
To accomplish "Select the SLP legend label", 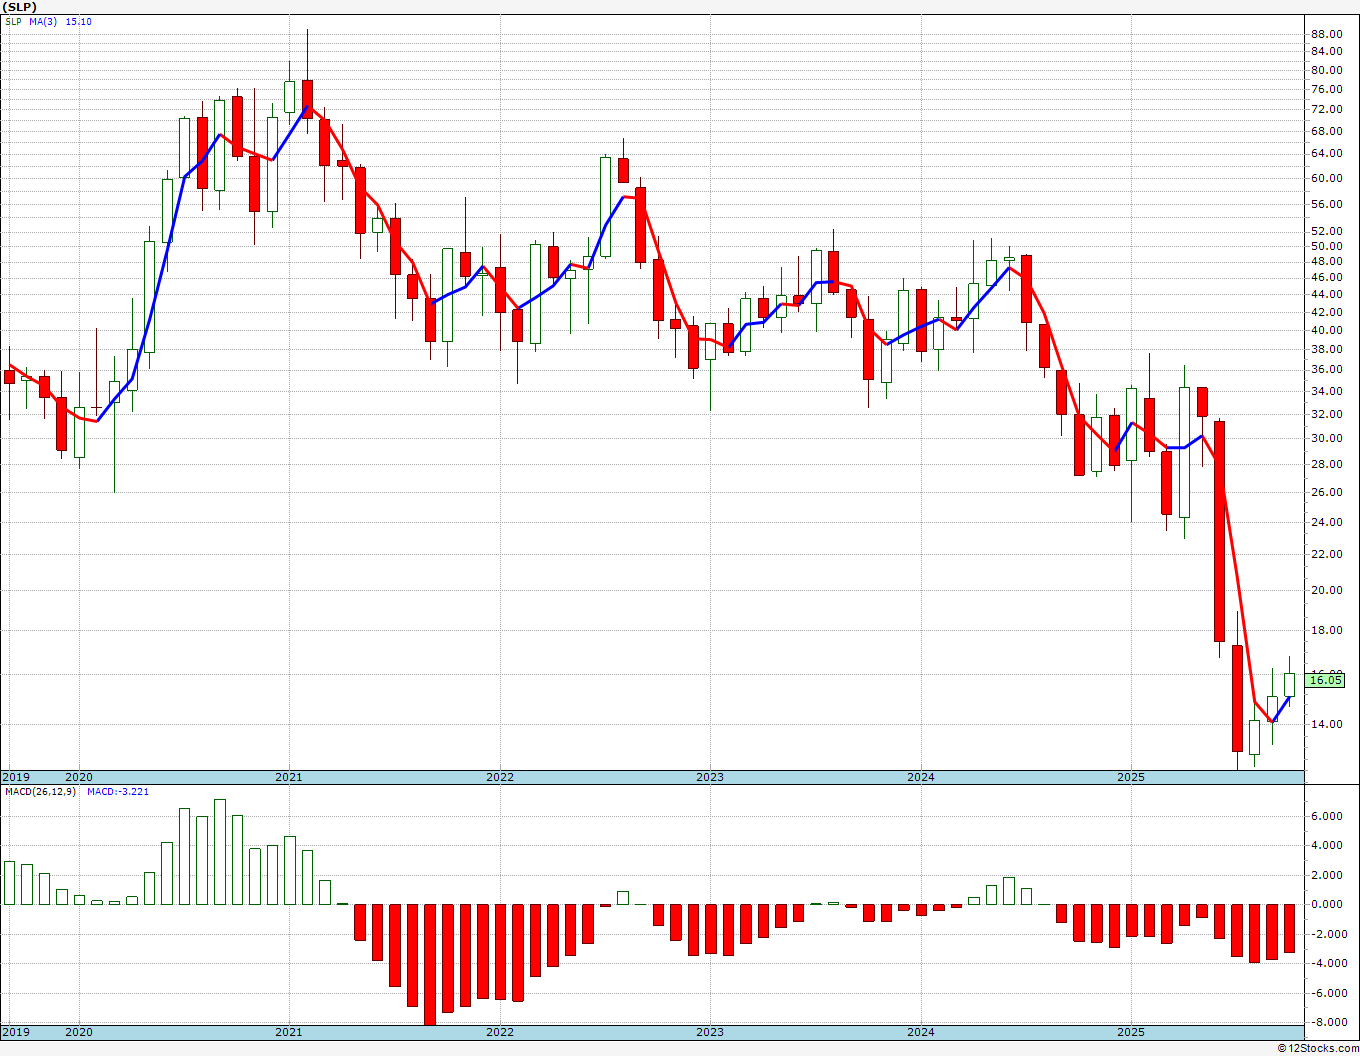I will pos(13,21).
